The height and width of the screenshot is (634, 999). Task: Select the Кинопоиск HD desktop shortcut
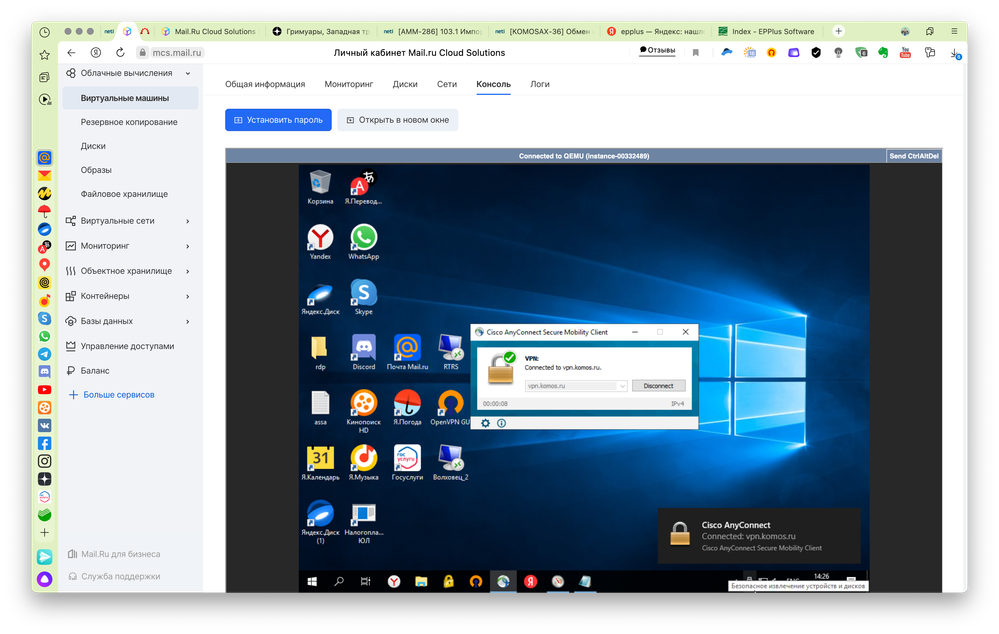pyautogui.click(x=363, y=412)
